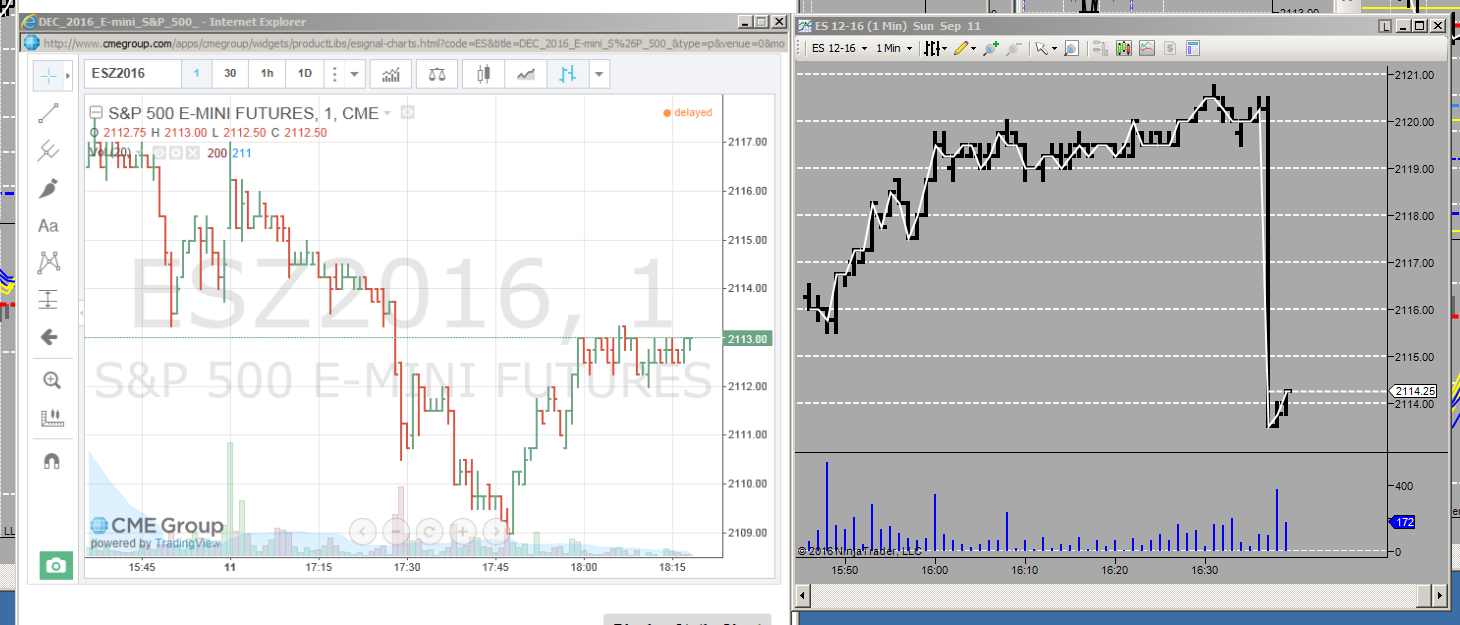1460x625 pixels.
Task: Open the Vol indicator settings gear
Action: point(176,153)
